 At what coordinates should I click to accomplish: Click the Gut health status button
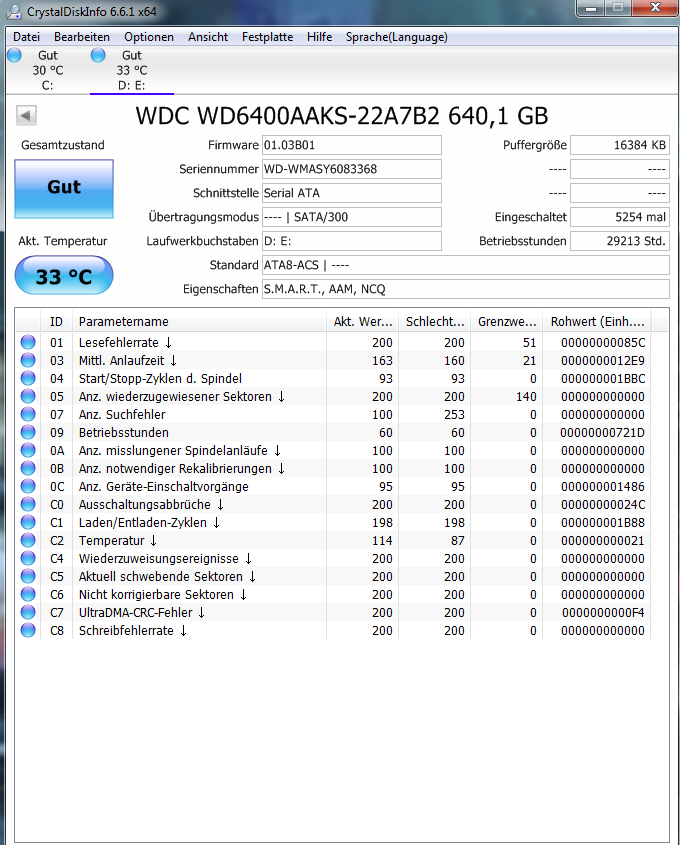[x=64, y=189]
